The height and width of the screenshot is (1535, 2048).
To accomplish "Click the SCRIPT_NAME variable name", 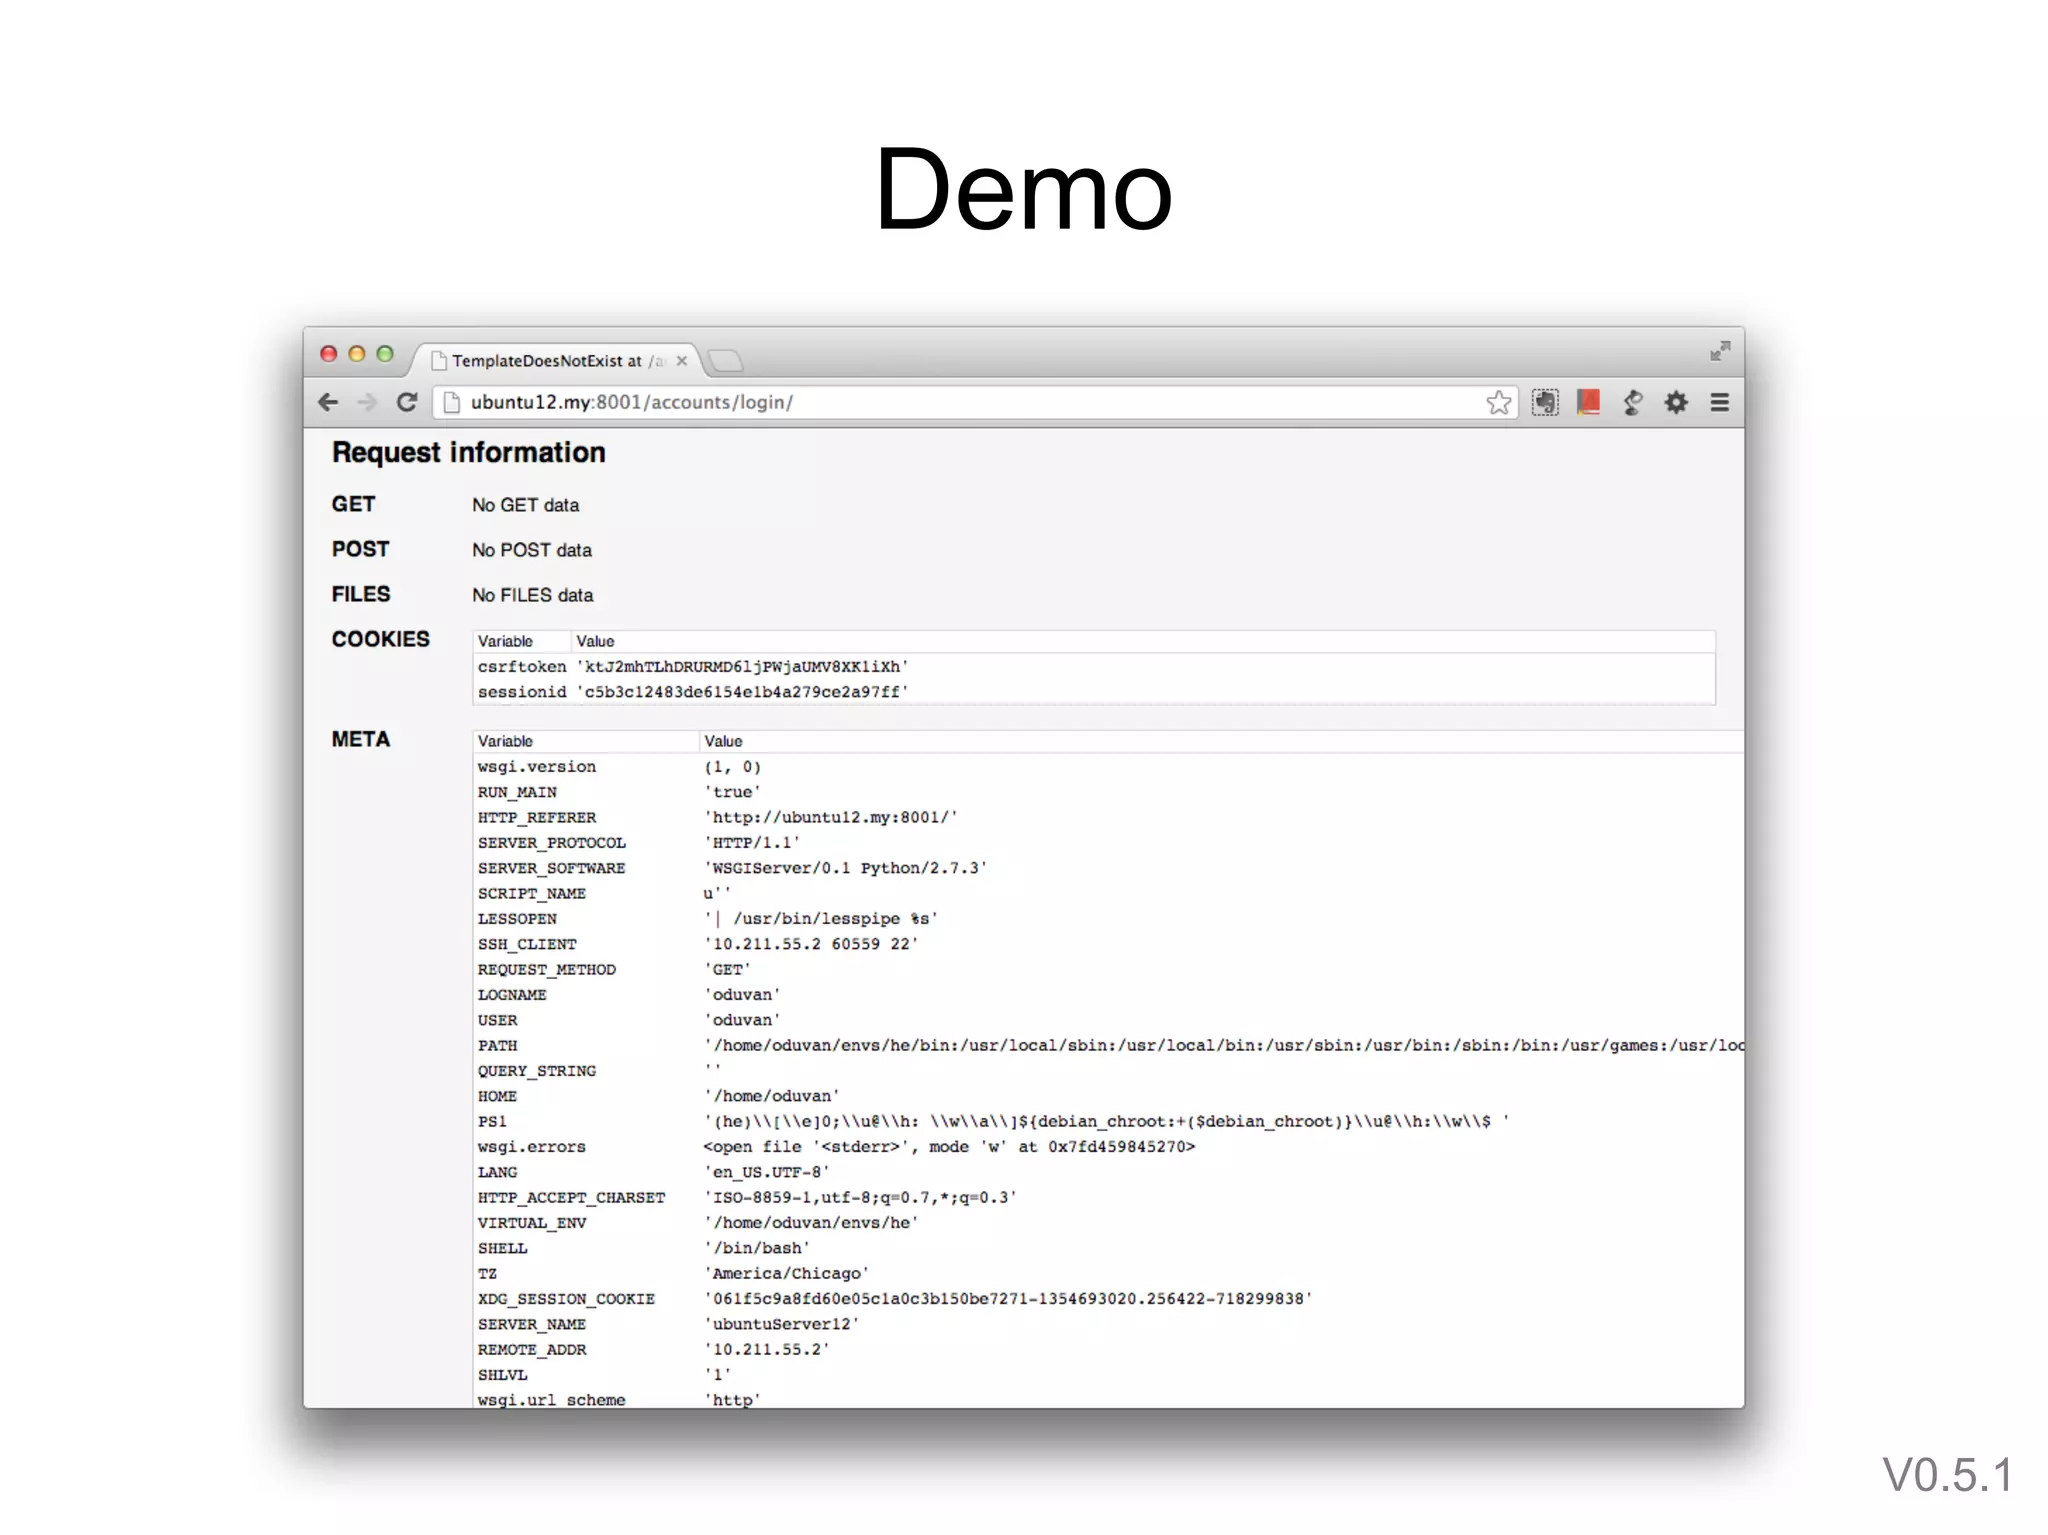I will (x=532, y=894).
